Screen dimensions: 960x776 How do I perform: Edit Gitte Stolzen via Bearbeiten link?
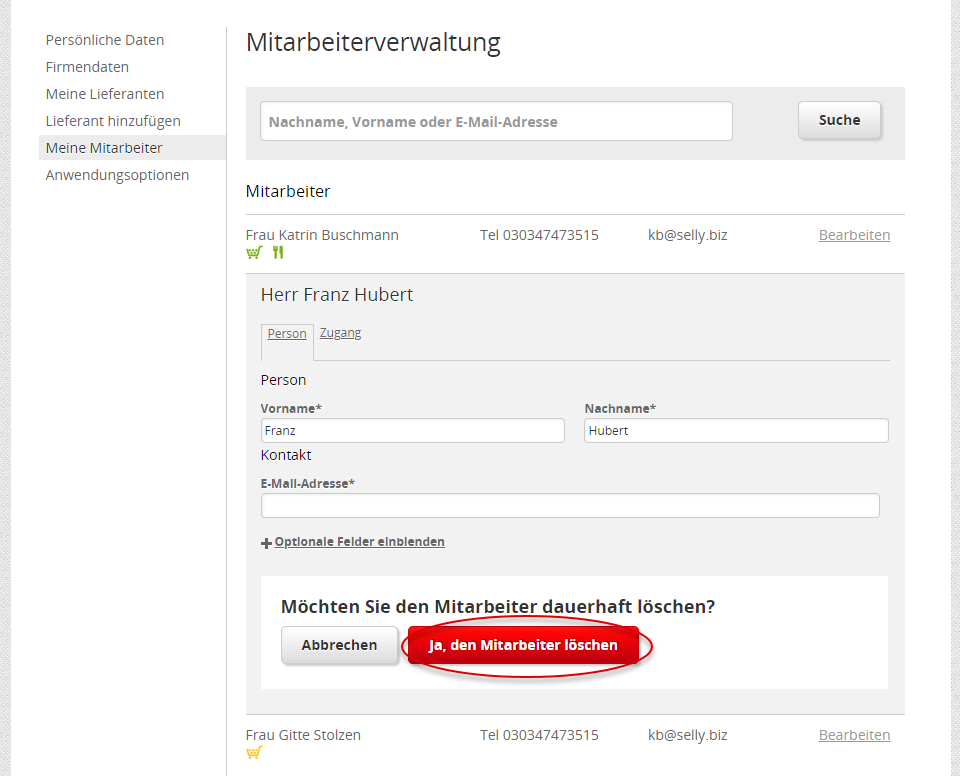(854, 735)
